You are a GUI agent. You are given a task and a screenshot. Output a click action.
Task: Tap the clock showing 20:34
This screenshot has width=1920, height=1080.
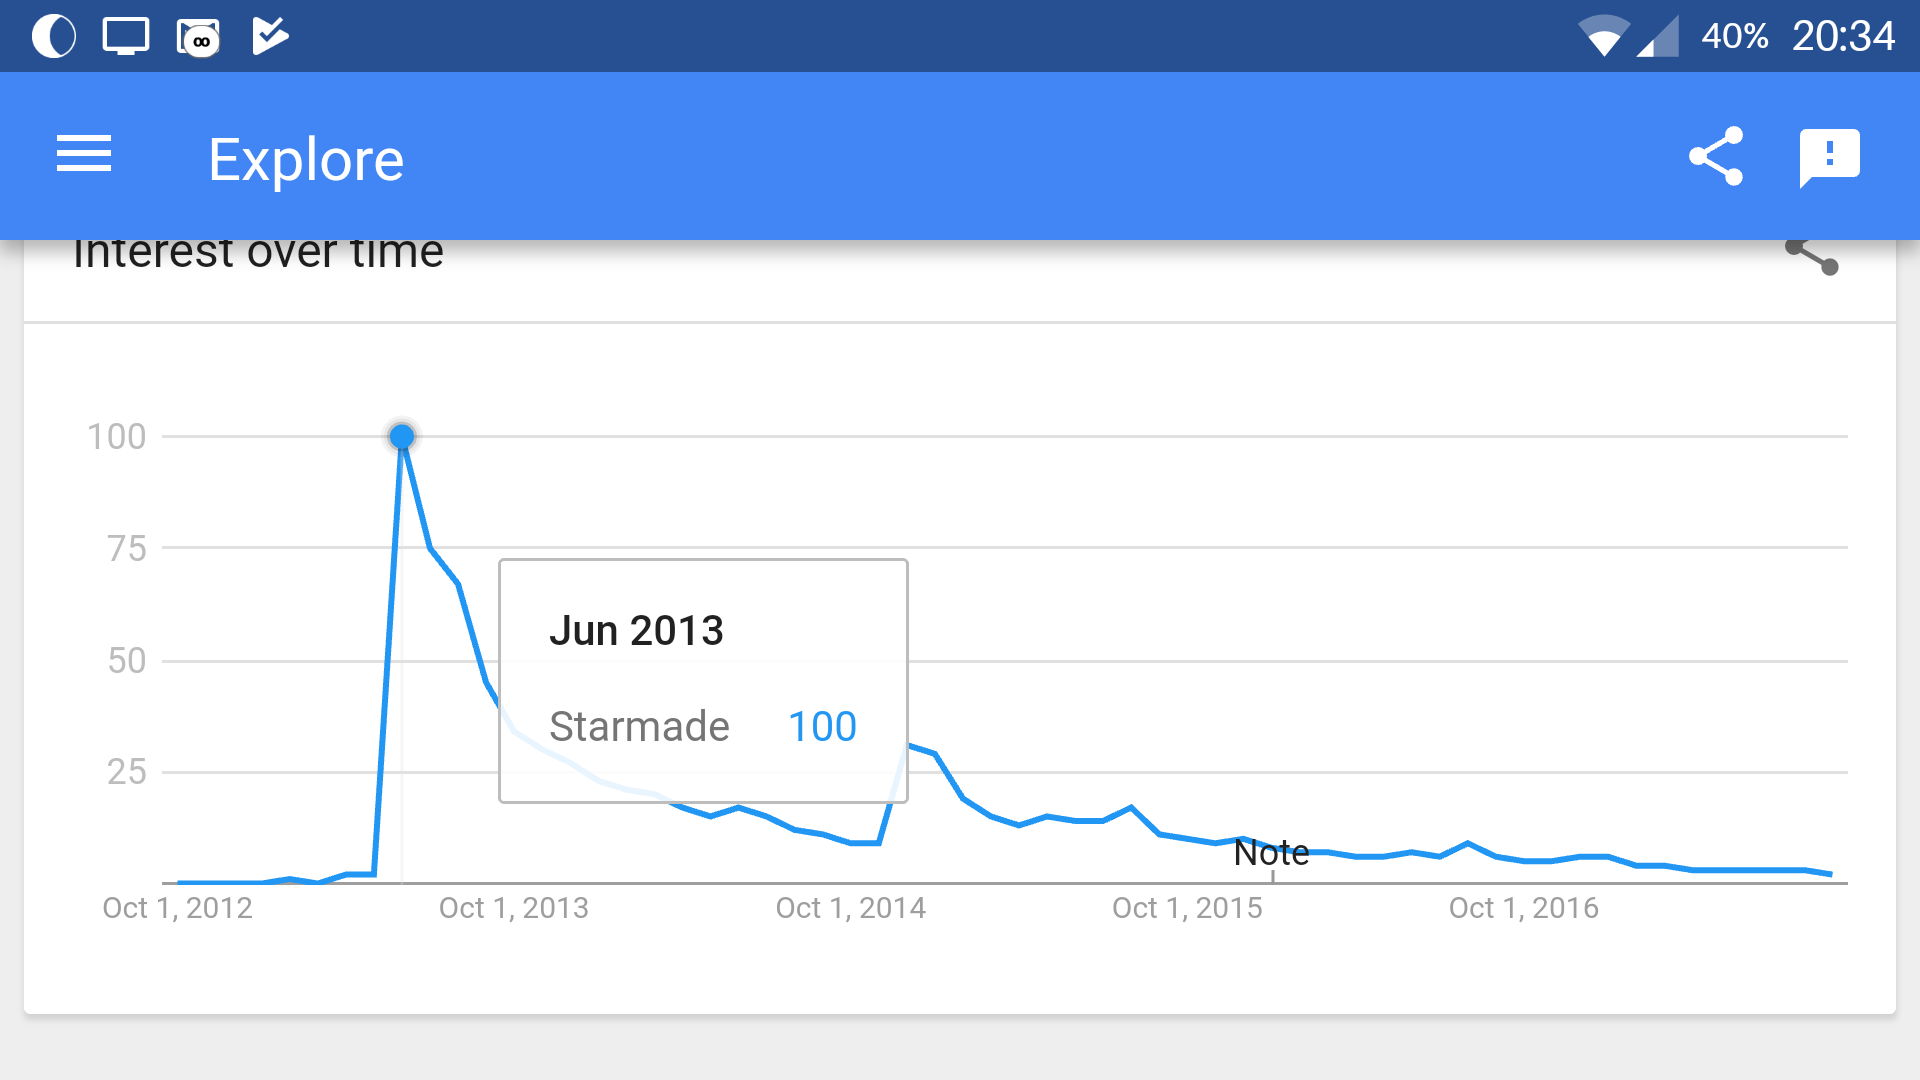click(1843, 37)
